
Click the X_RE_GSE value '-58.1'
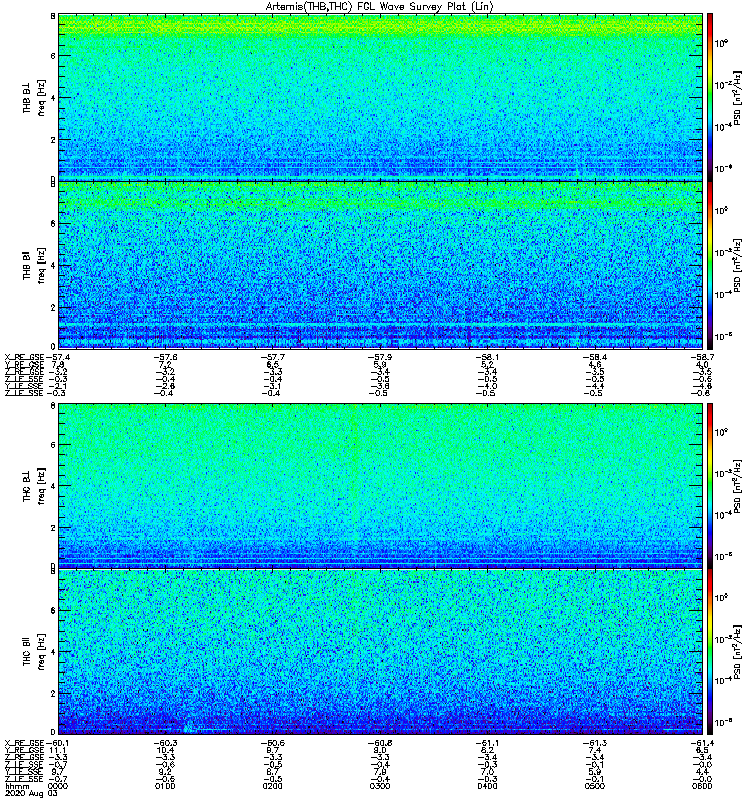point(487,357)
